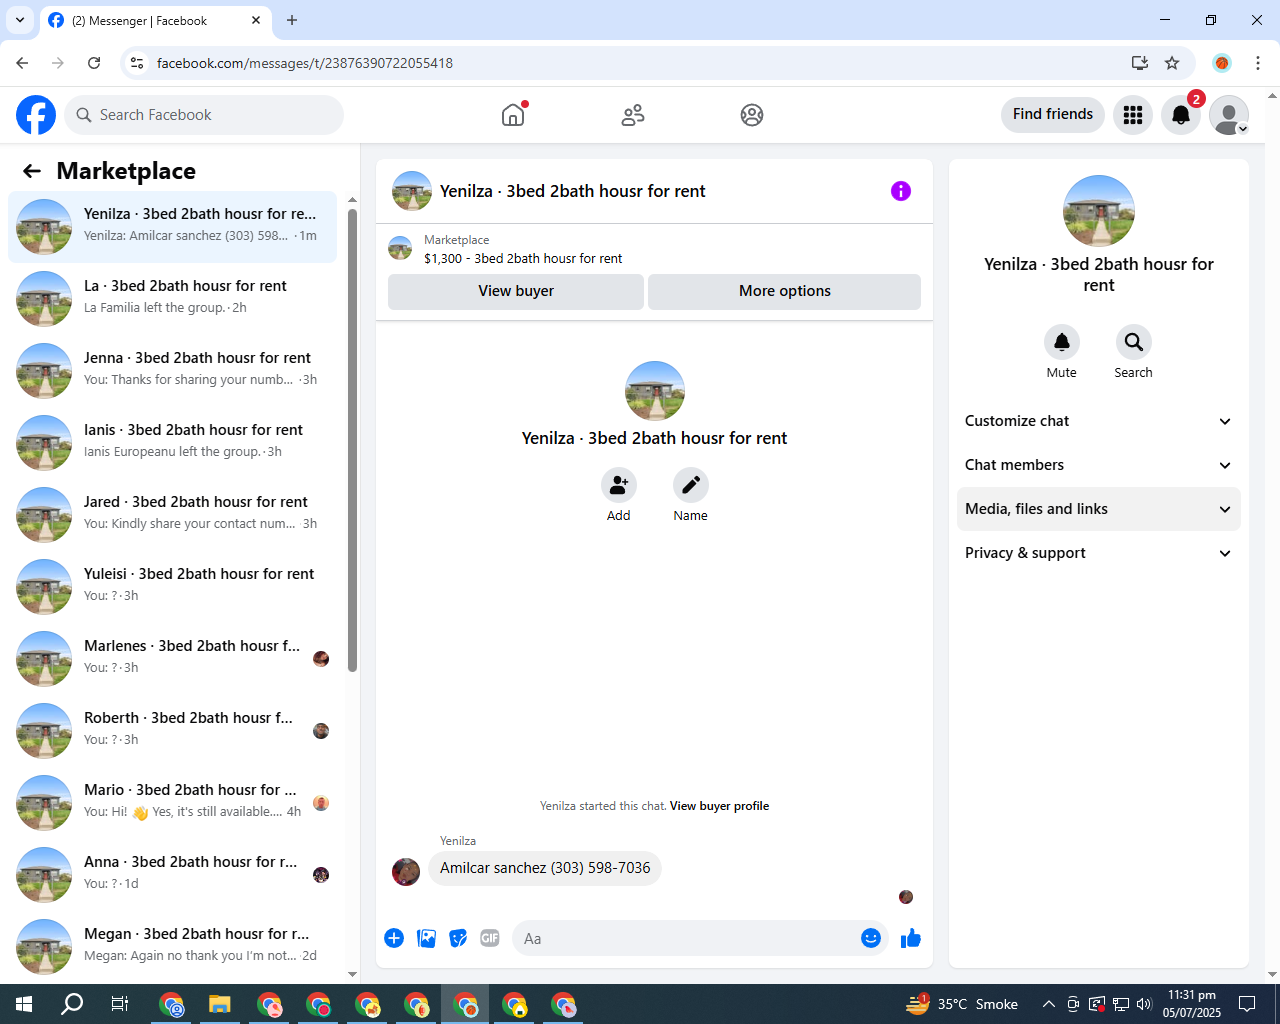Open Windows Start menu

click(x=24, y=1004)
